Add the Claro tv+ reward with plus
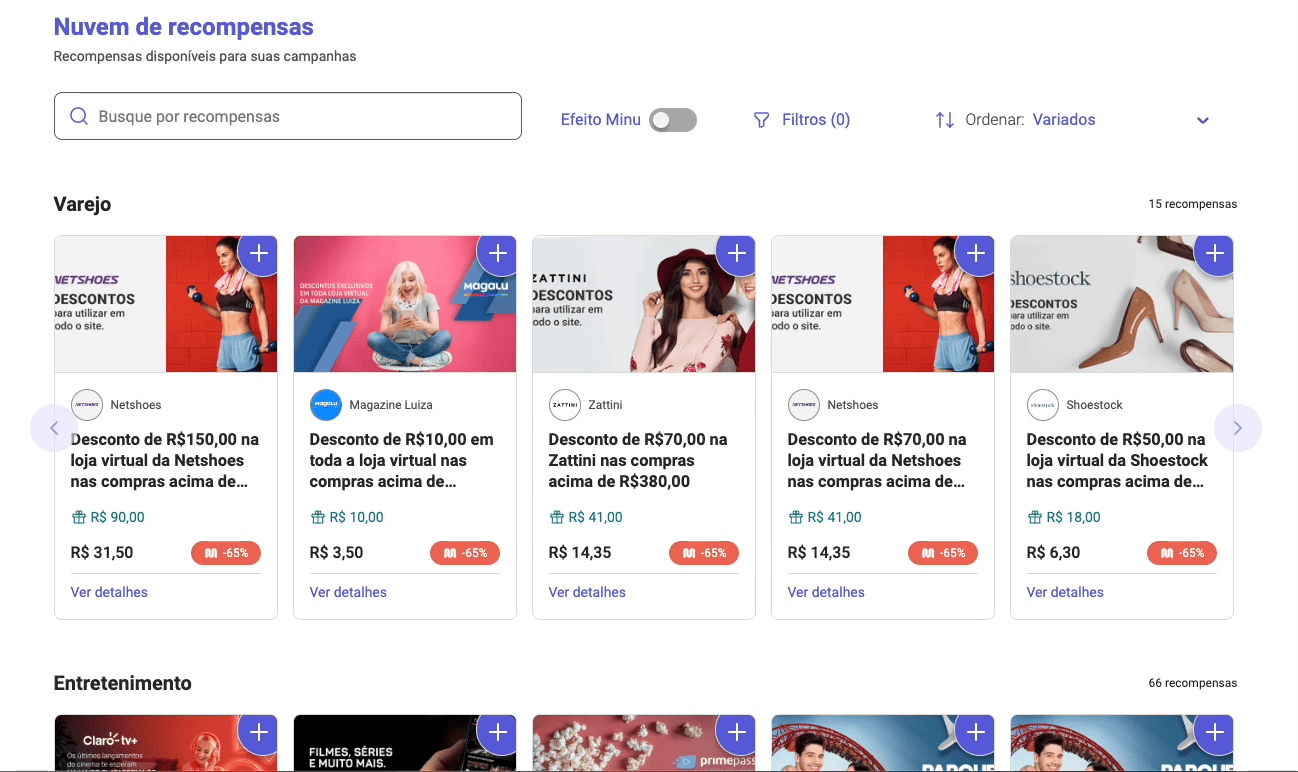Screen dimensions: 1298x772 tap(258, 733)
